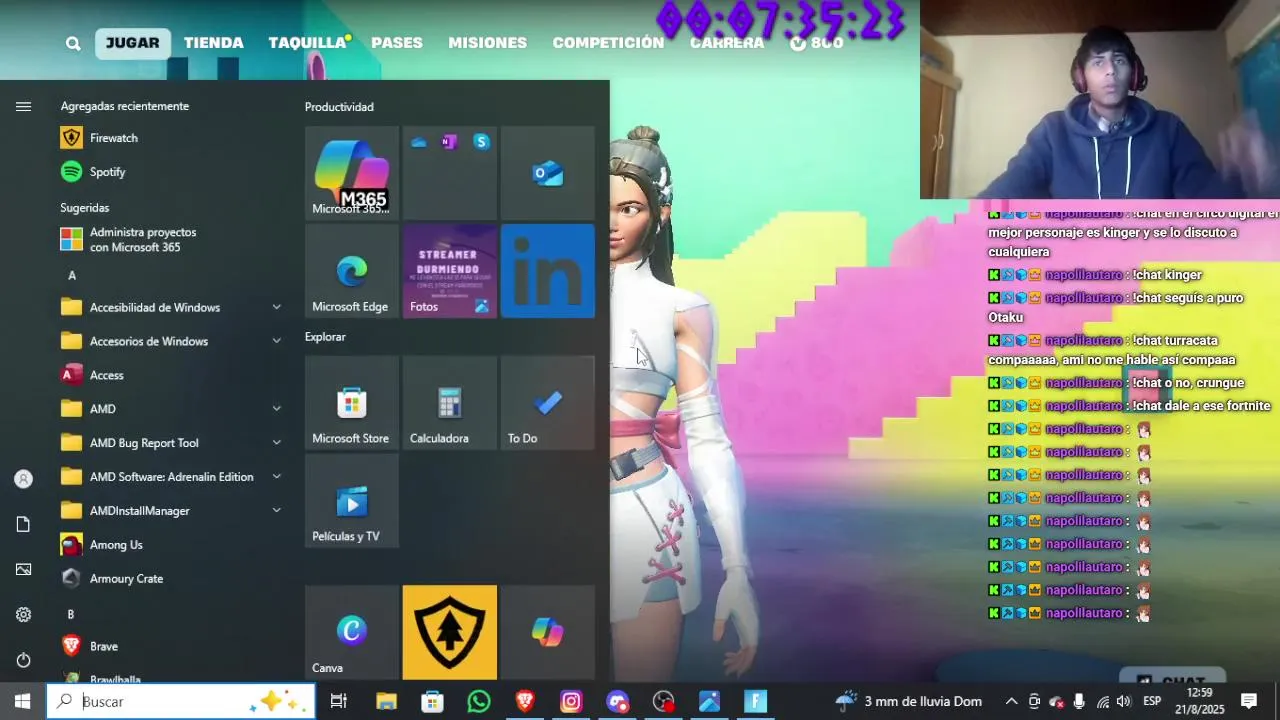Open Pictures icon in Start sidebar
The height and width of the screenshot is (720, 1280).
pyautogui.click(x=23, y=570)
